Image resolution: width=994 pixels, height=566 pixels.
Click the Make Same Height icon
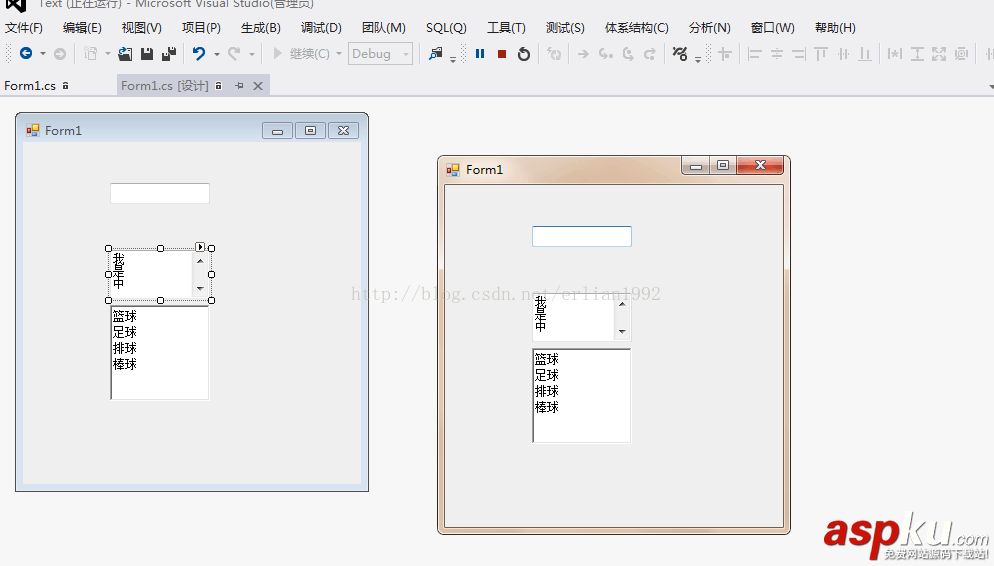click(917, 54)
